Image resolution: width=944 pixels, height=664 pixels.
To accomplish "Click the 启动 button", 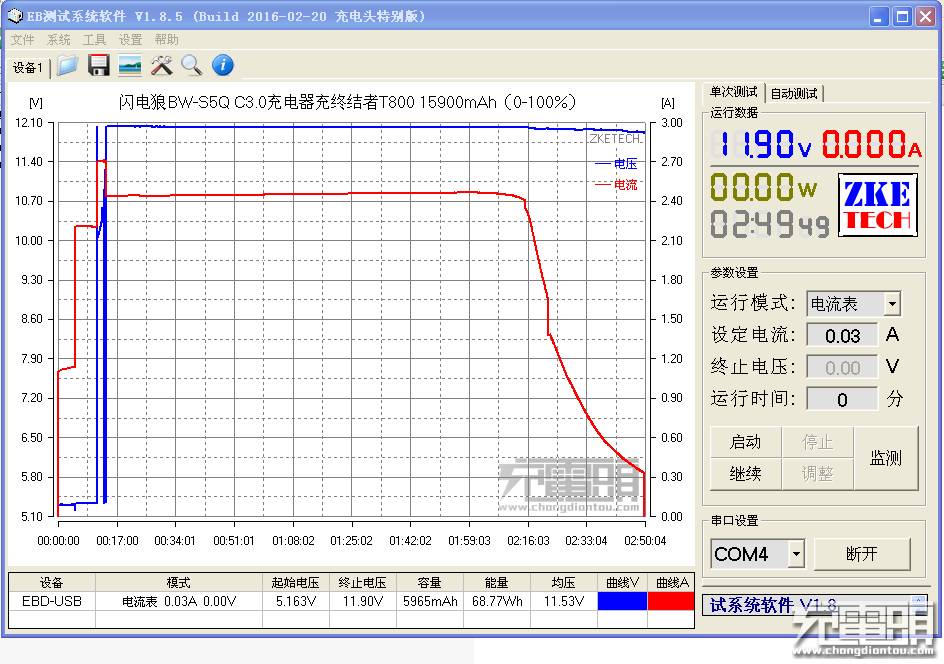I will pyautogui.click(x=745, y=442).
